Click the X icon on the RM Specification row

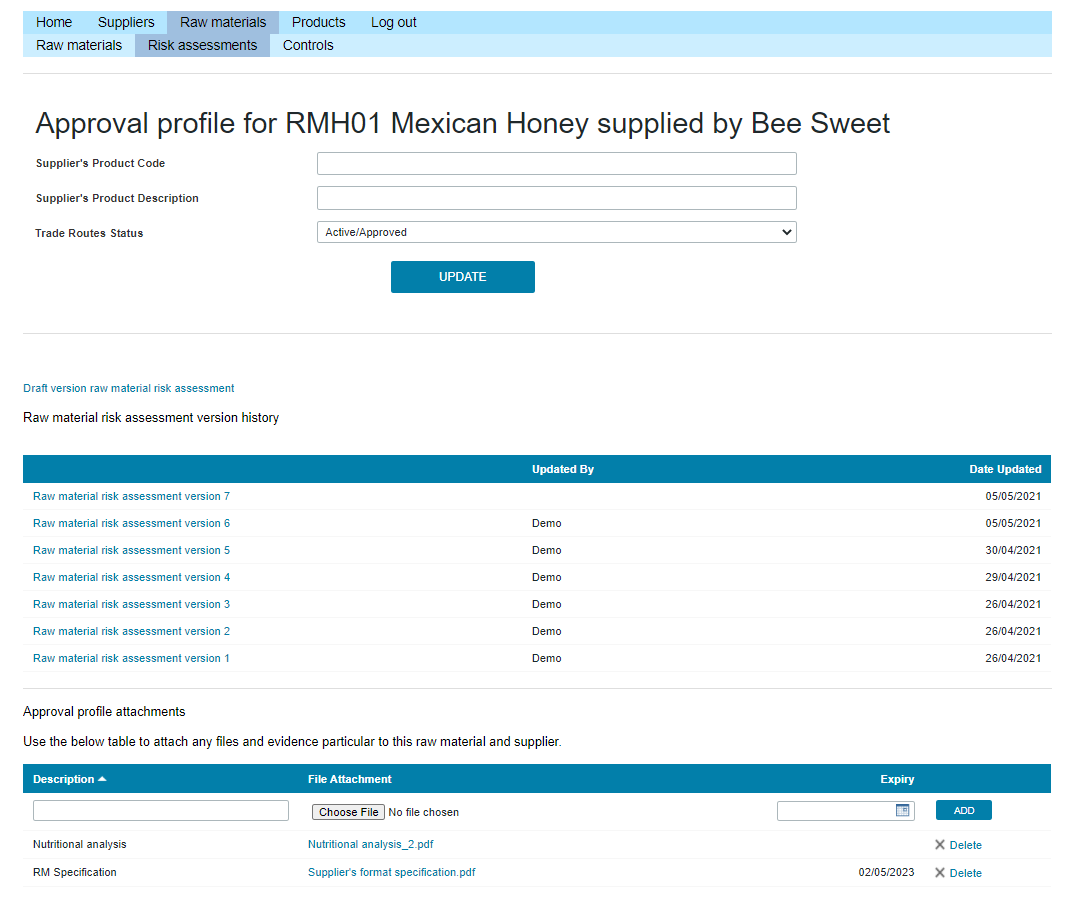click(940, 873)
